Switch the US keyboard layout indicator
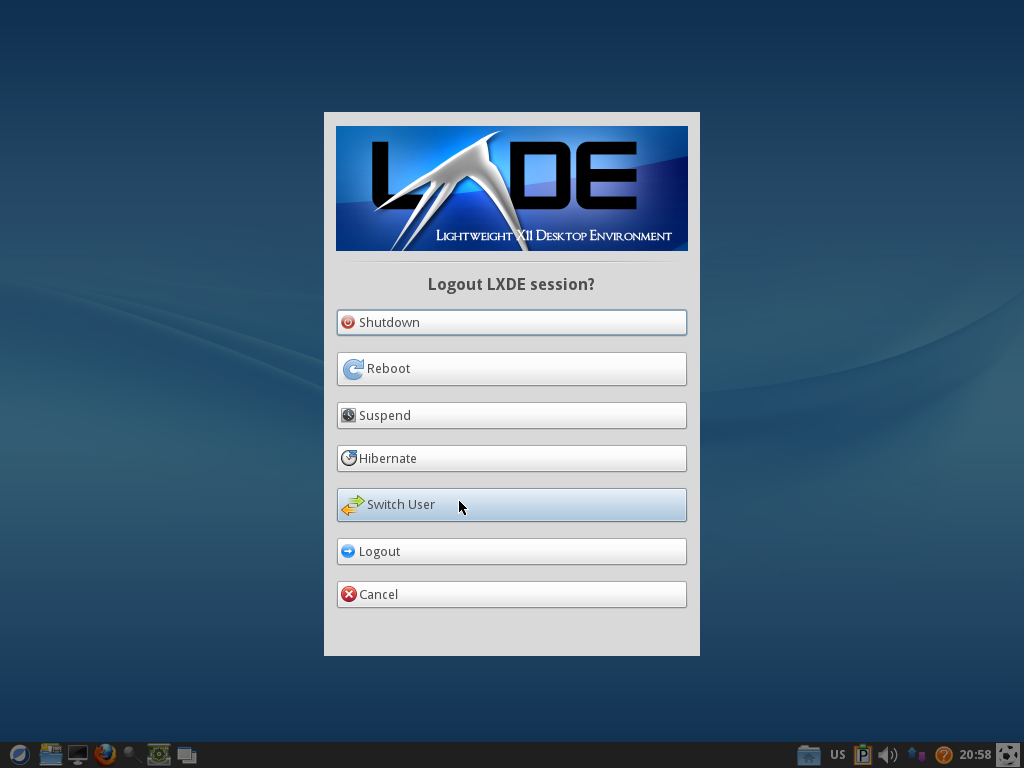 coord(837,754)
